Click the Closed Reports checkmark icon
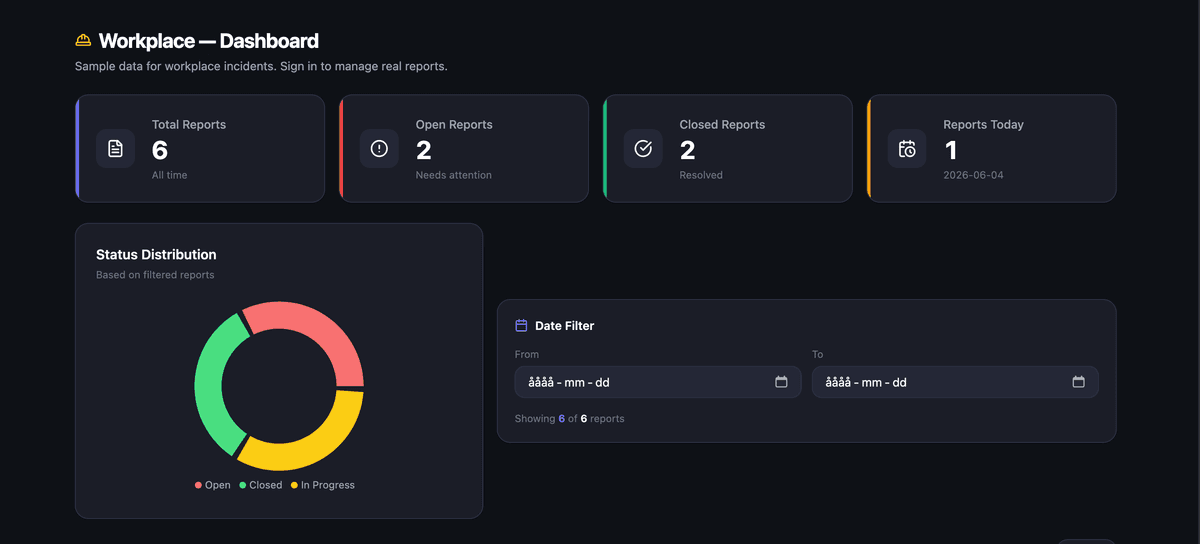The height and width of the screenshot is (544, 1200). tap(643, 148)
